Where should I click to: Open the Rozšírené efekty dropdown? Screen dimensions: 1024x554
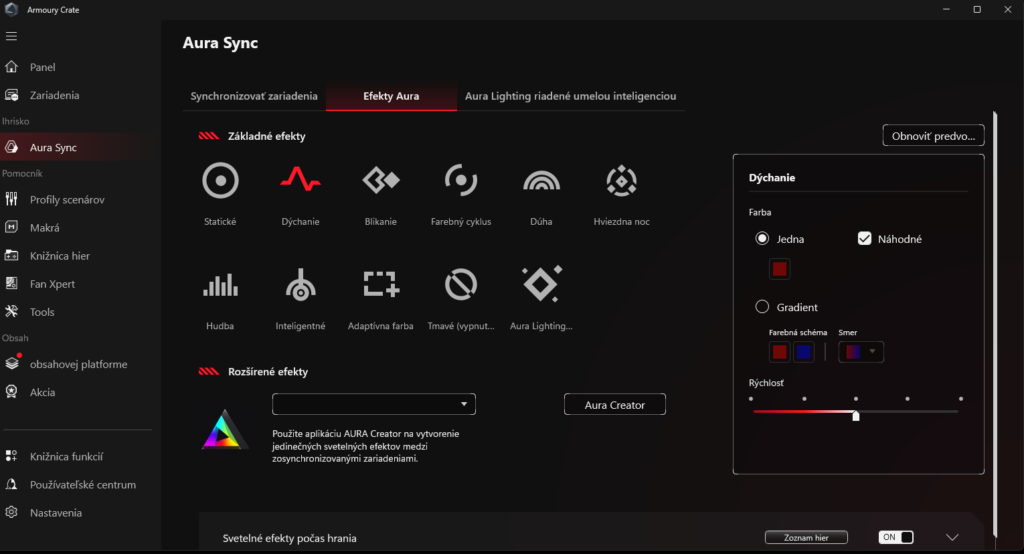374,404
